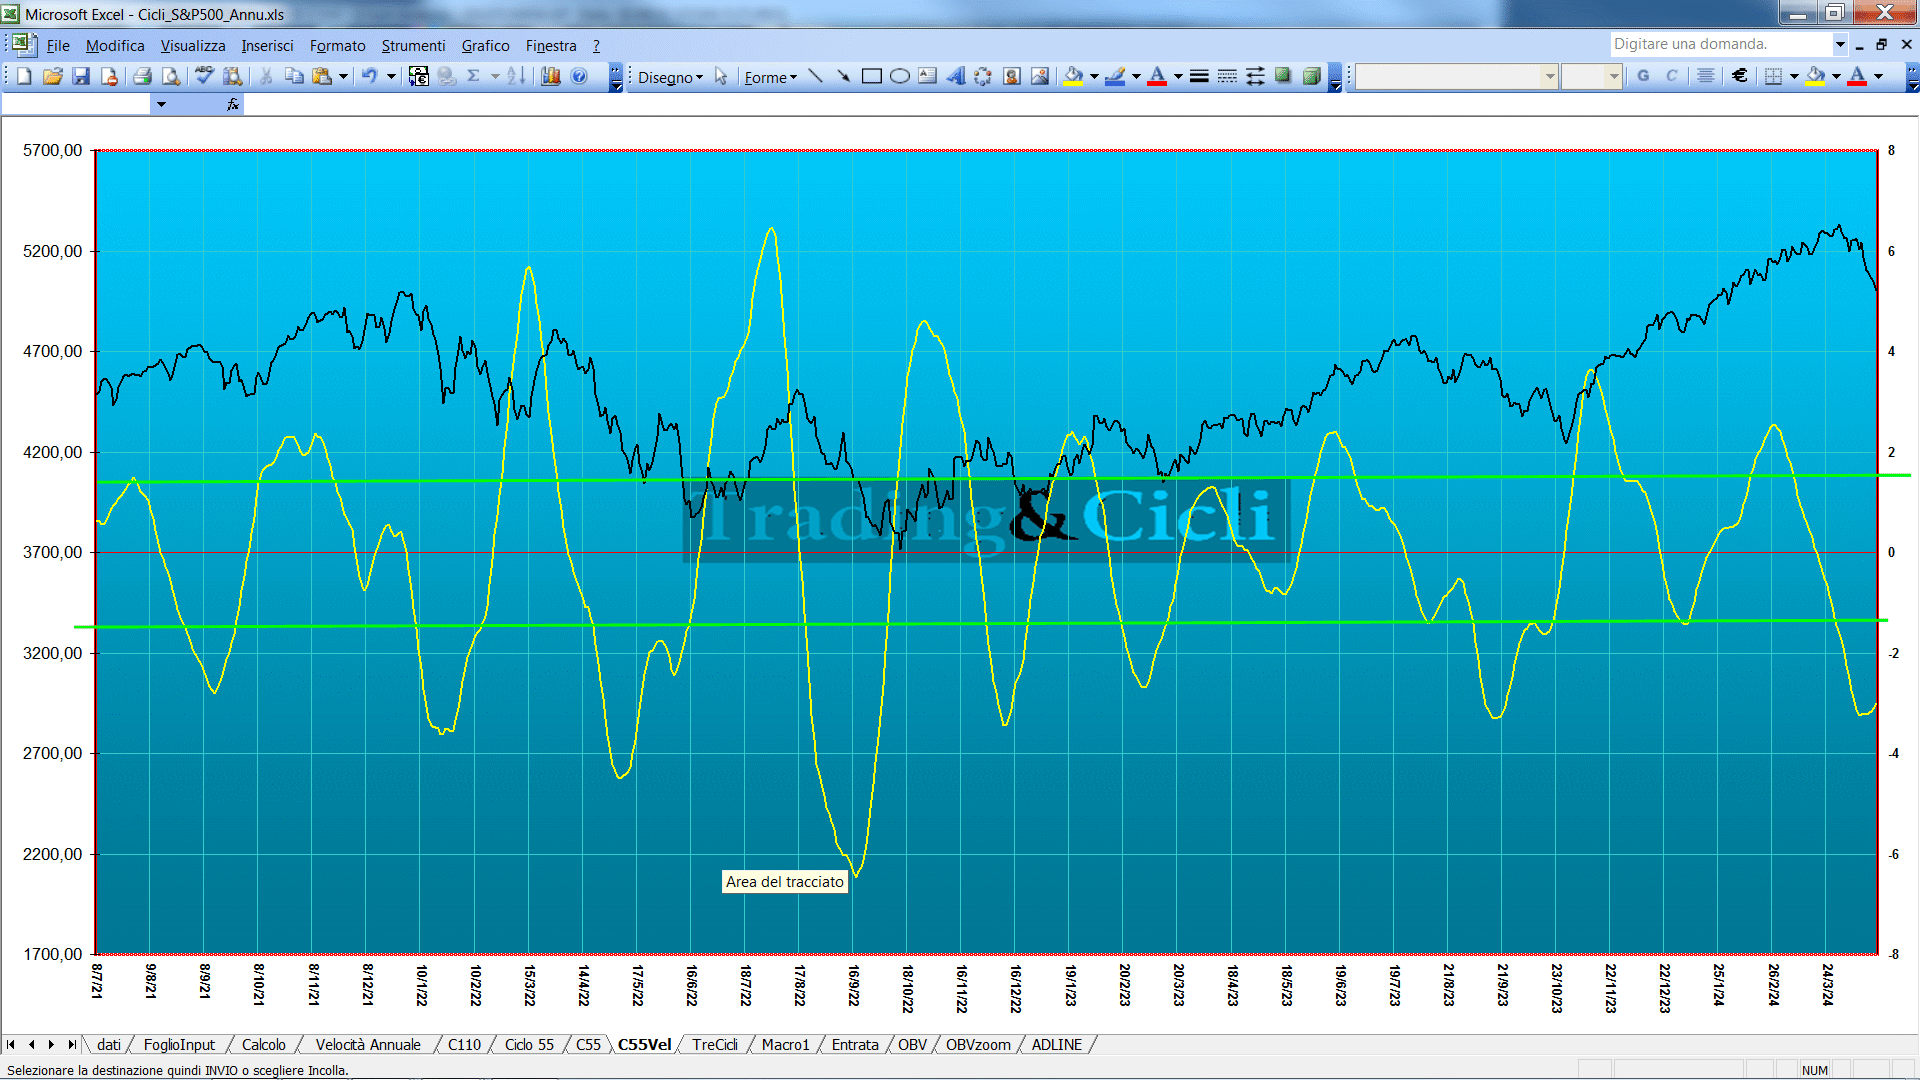Click the drawing Line Color brush swatch

1116,77
